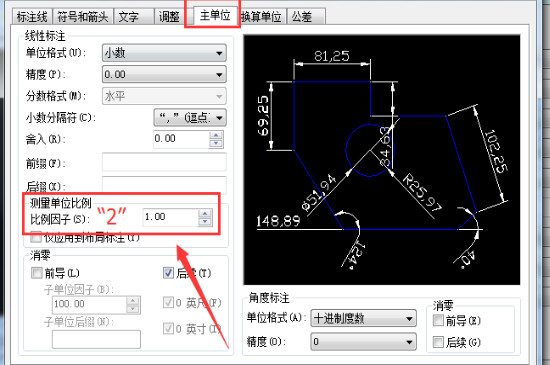The image size is (550, 365).
Task: Open the 换算单位 tab
Action: [262, 16]
